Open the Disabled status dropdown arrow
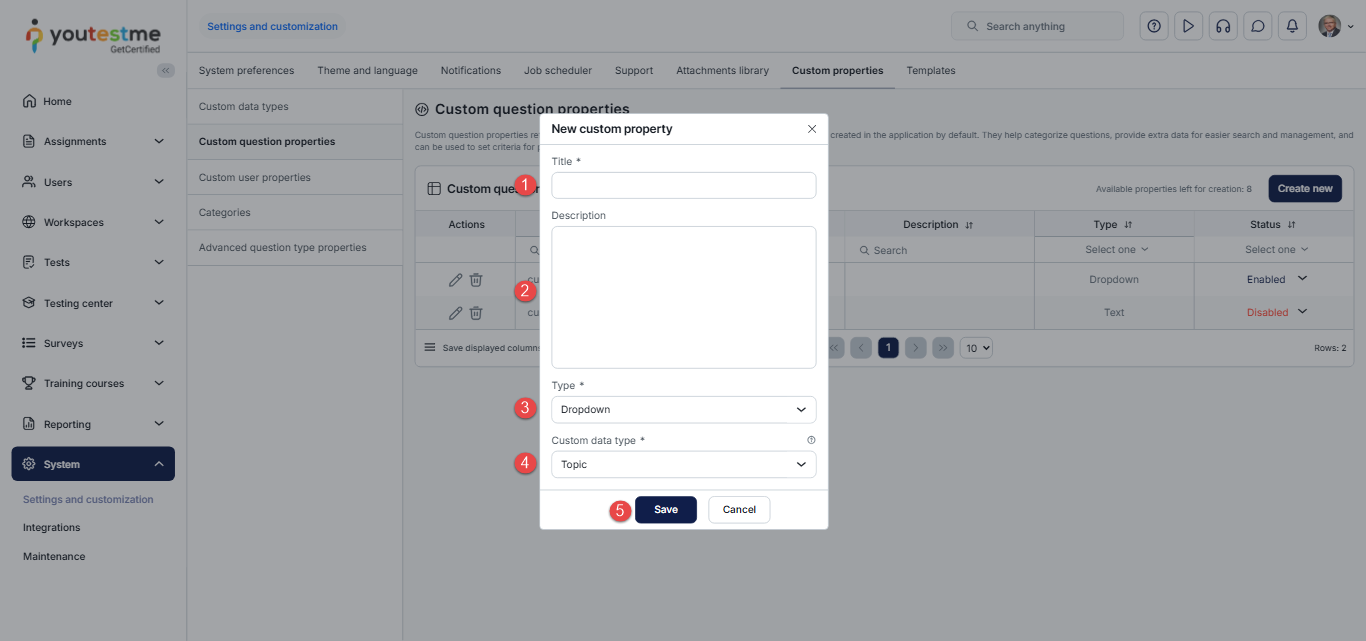Screen dimensions: 1366x641 [1302, 312]
